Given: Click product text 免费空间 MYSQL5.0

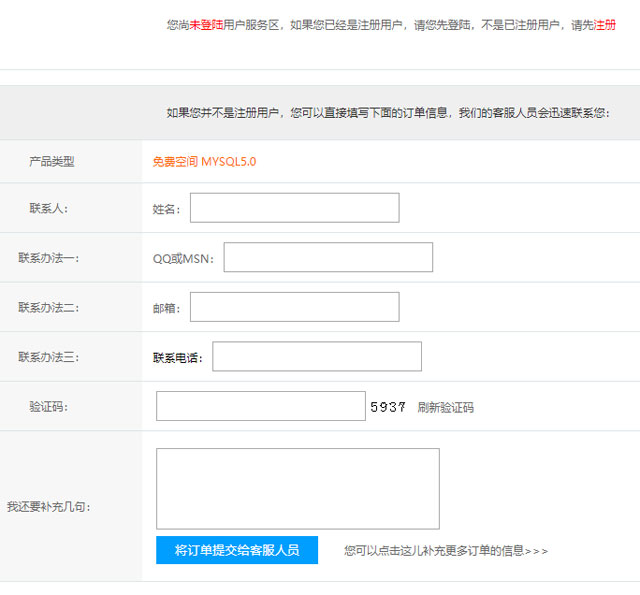Looking at the screenshot, I should point(204,162).
